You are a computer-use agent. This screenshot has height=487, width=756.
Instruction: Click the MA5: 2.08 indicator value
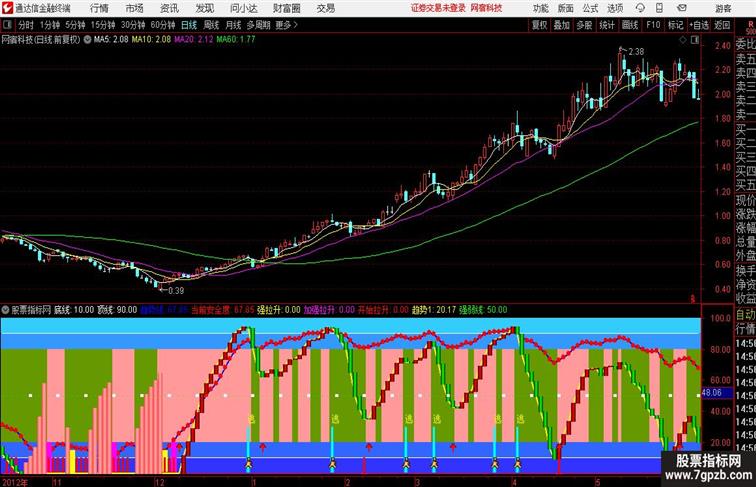coord(111,40)
